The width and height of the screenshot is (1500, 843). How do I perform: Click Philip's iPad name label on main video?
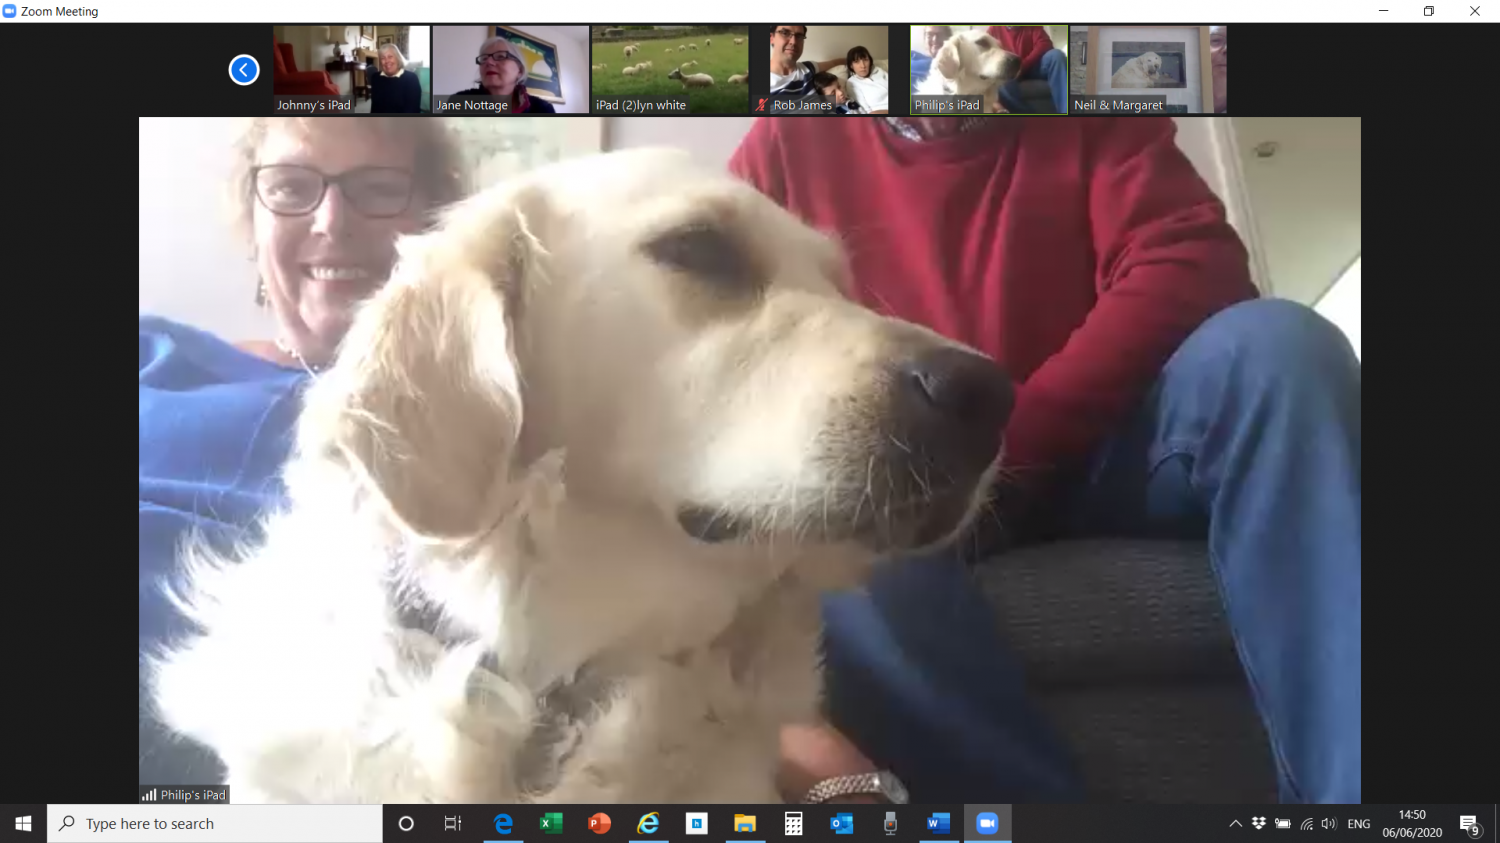193,795
